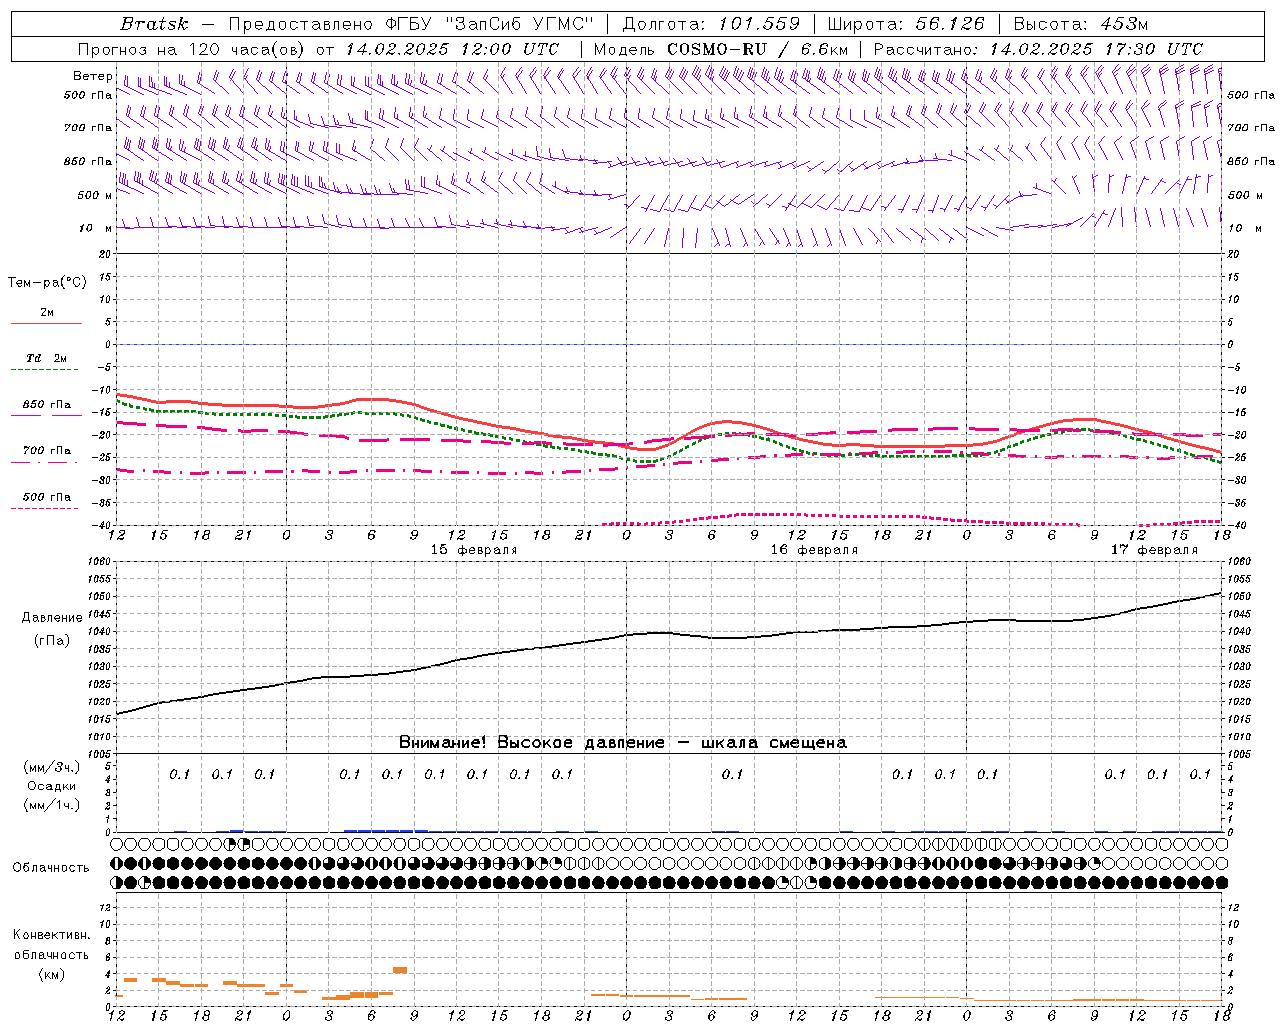Viewport: 1280px width, 1024px height.
Task: Click the pink dotted line sample under "500 гПа" legend
Action: click(45, 509)
